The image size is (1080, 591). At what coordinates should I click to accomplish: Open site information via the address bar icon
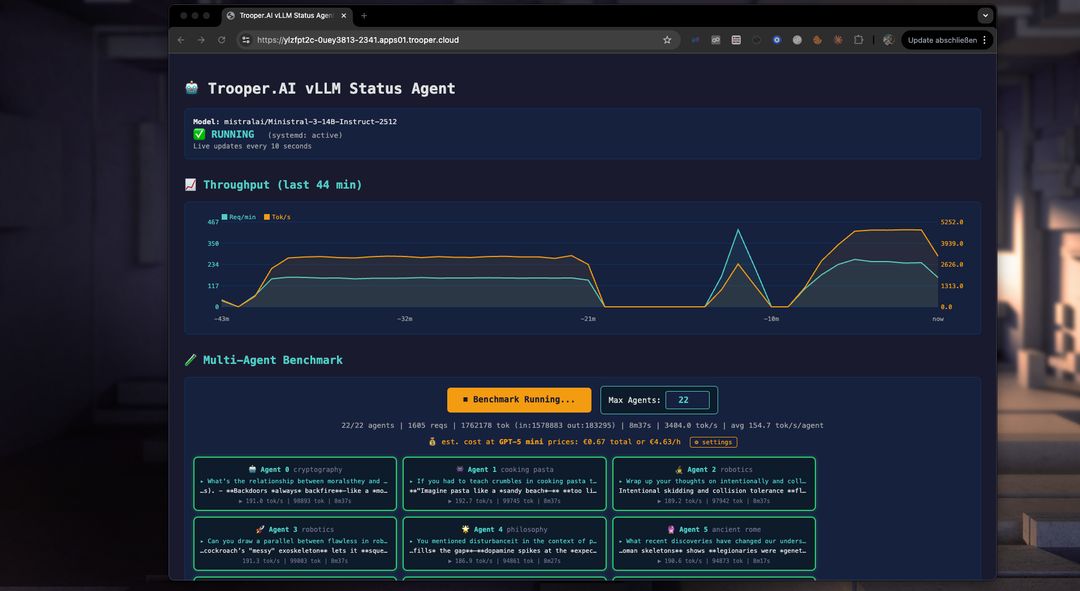pos(245,40)
